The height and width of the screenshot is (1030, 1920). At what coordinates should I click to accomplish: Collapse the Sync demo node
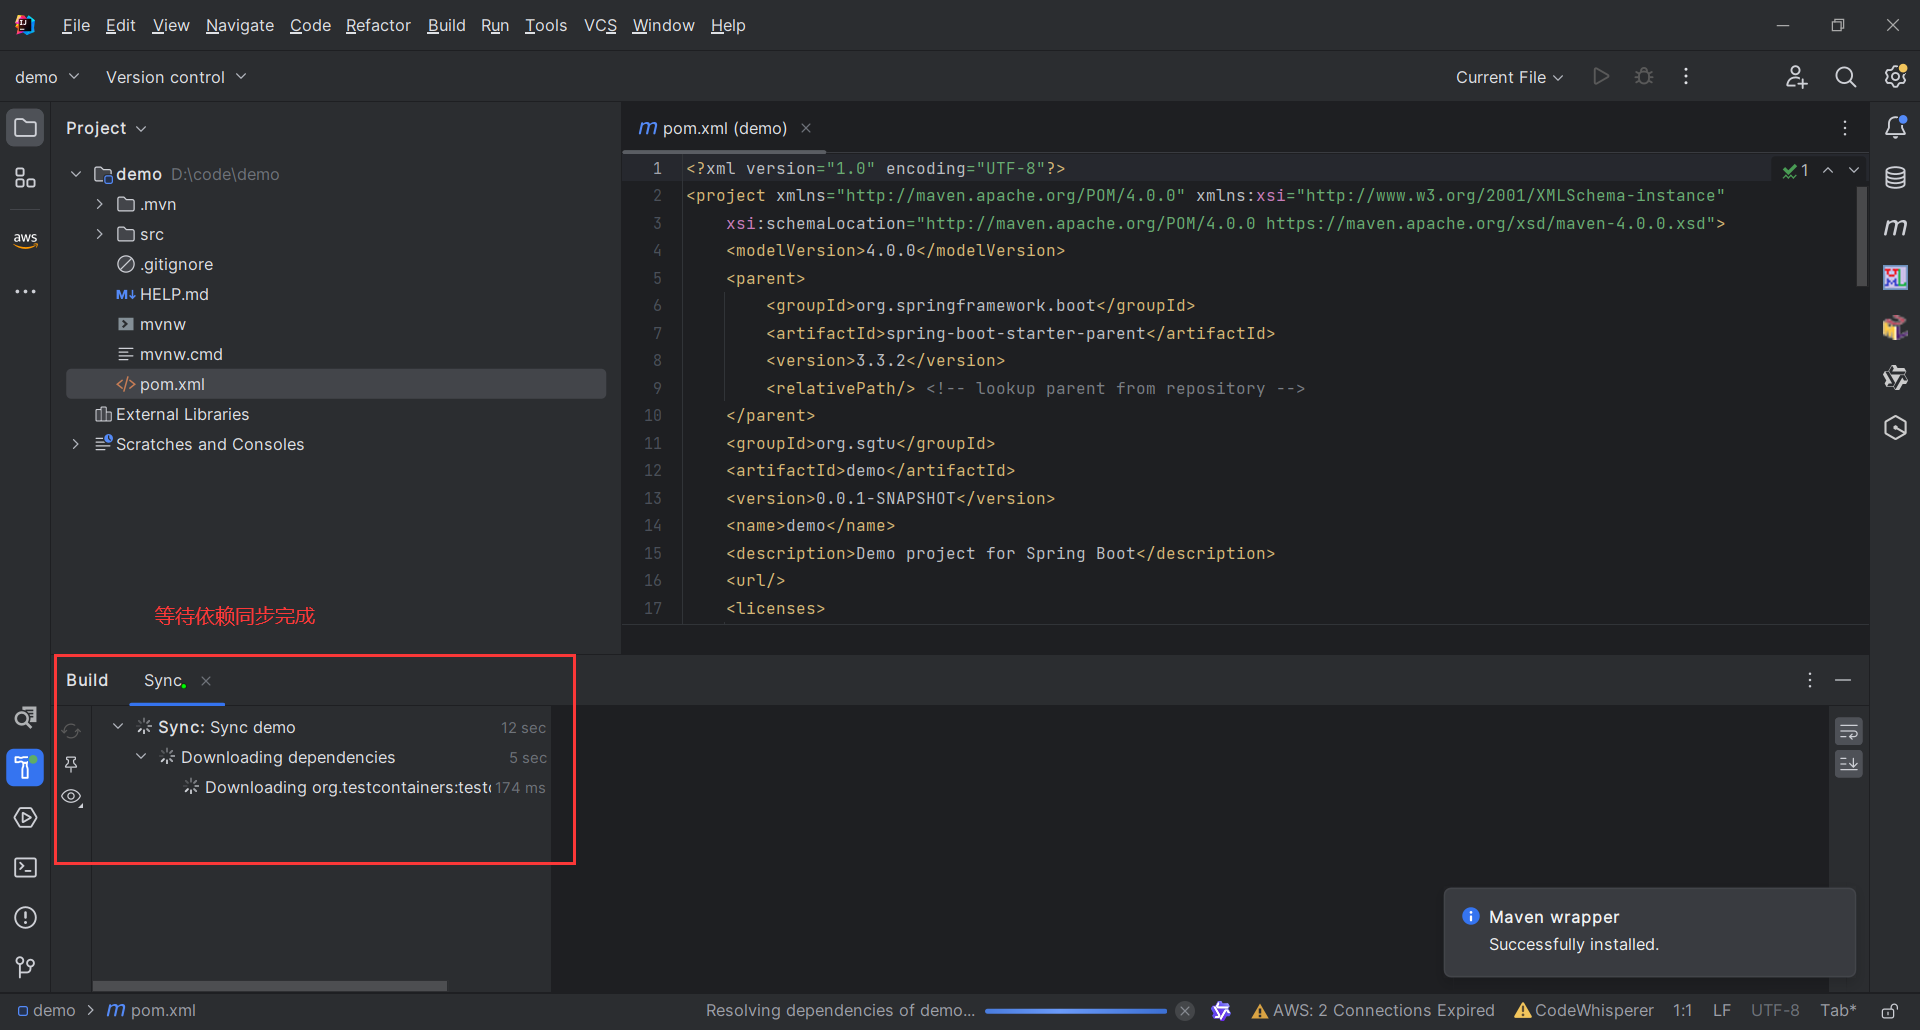(118, 727)
